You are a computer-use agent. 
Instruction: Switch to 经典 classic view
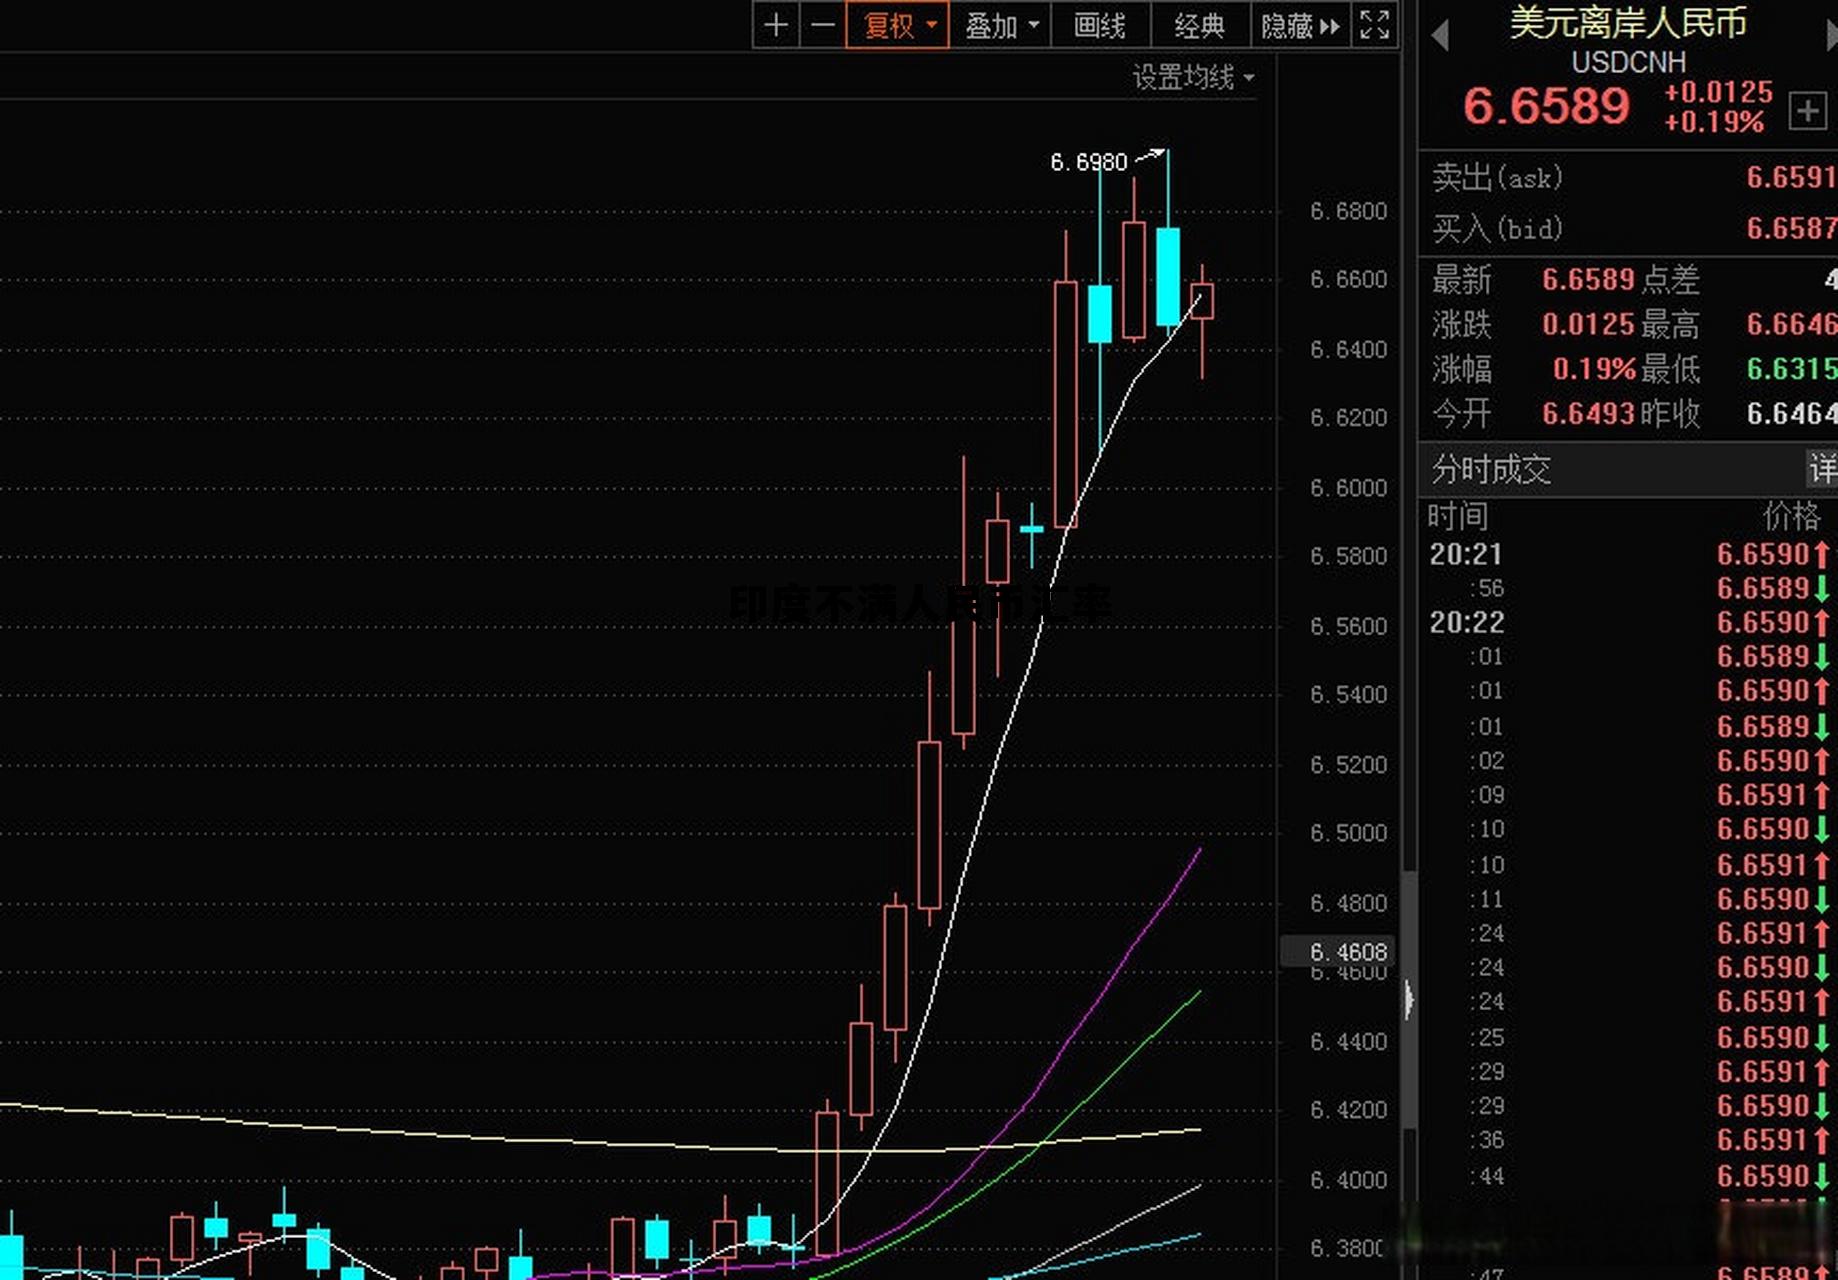[x=1199, y=25]
